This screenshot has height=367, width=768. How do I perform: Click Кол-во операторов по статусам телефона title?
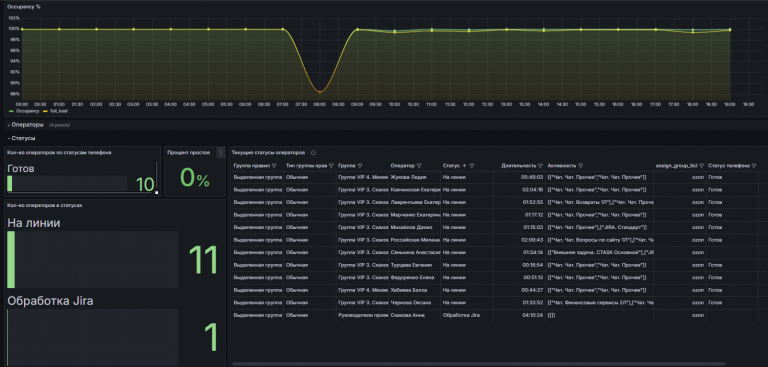point(59,153)
